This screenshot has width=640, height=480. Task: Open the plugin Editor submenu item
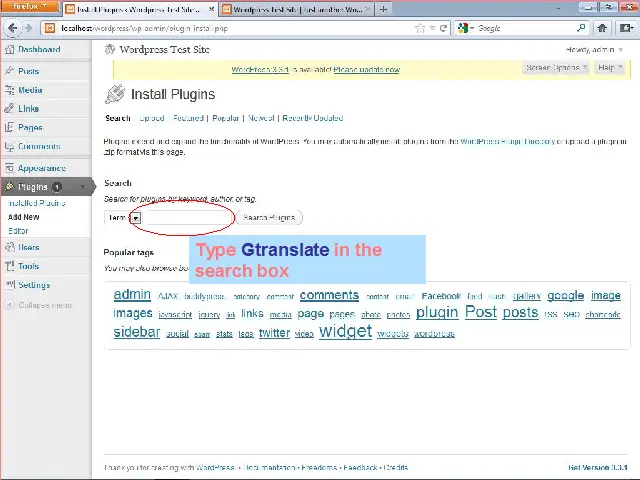(x=18, y=231)
